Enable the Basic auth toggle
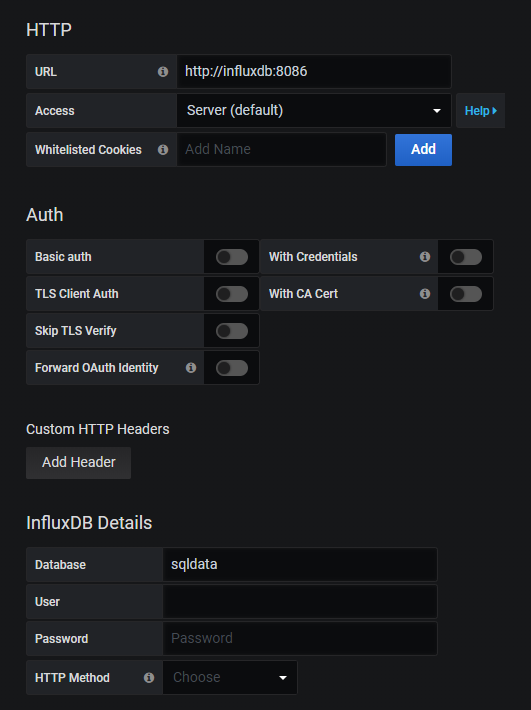This screenshot has height=710, width=531. (232, 257)
